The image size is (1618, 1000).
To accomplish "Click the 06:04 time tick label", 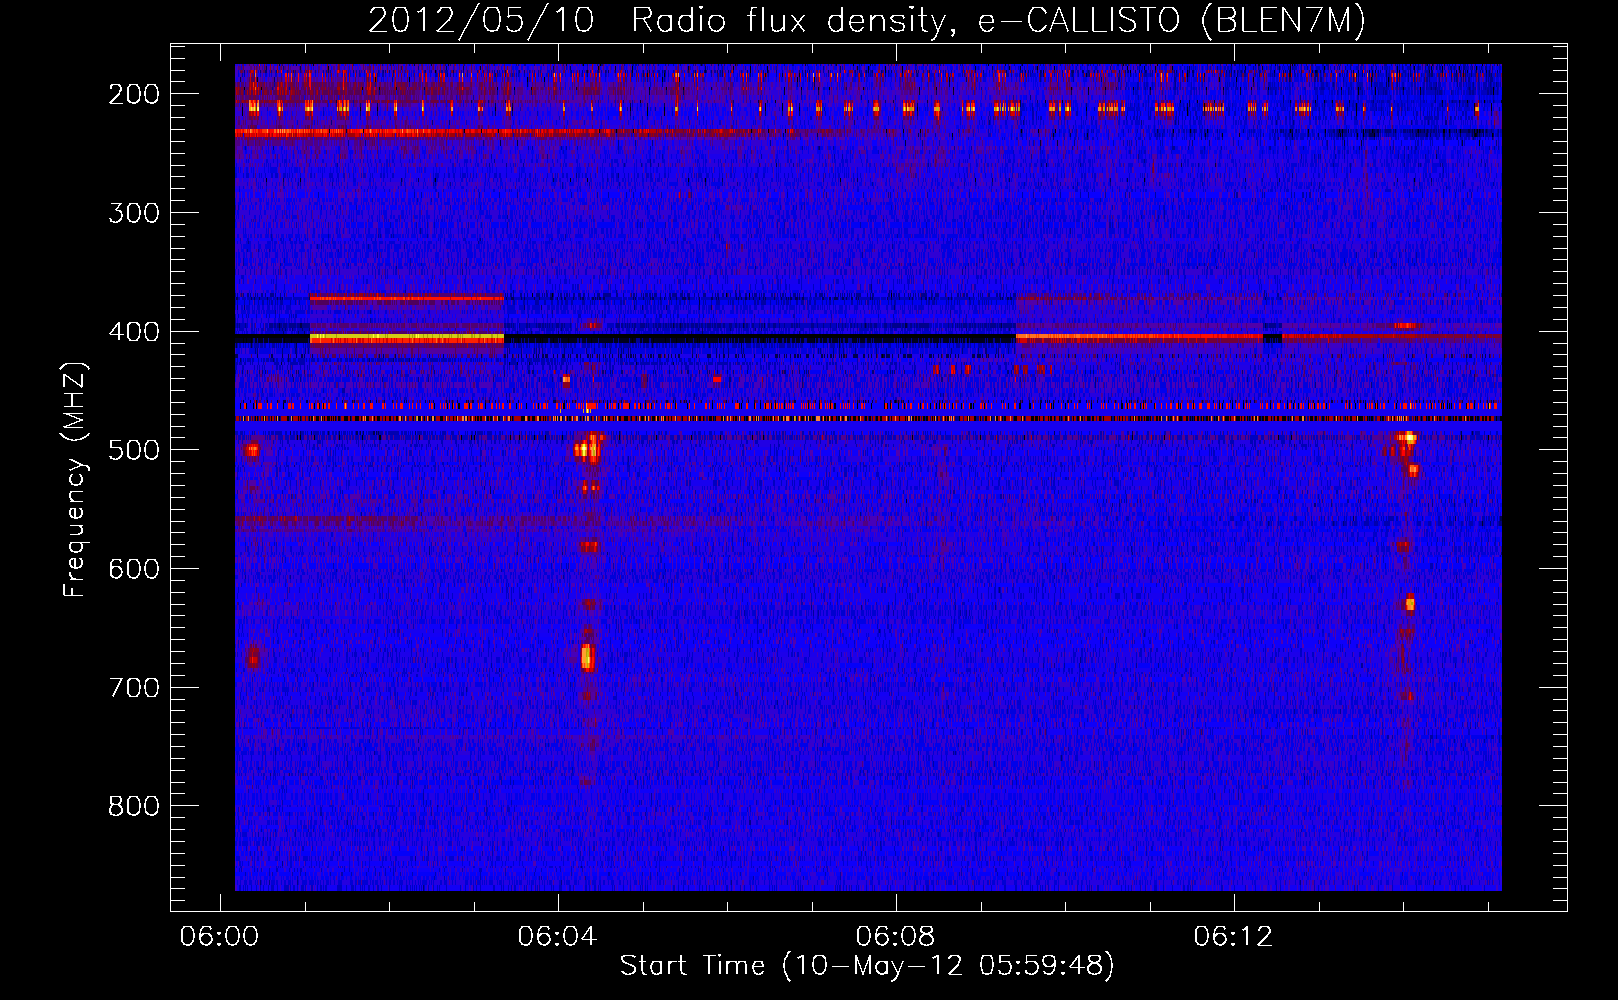I will 557,937.
